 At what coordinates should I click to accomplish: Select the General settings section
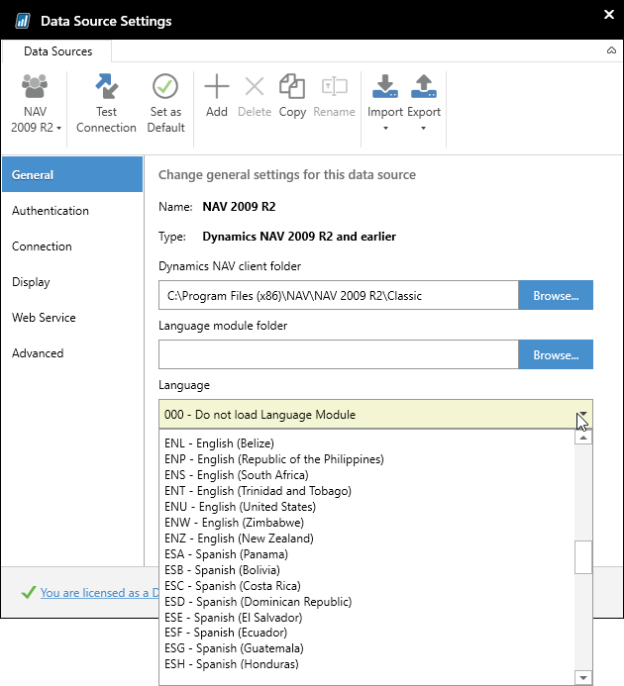point(73,175)
